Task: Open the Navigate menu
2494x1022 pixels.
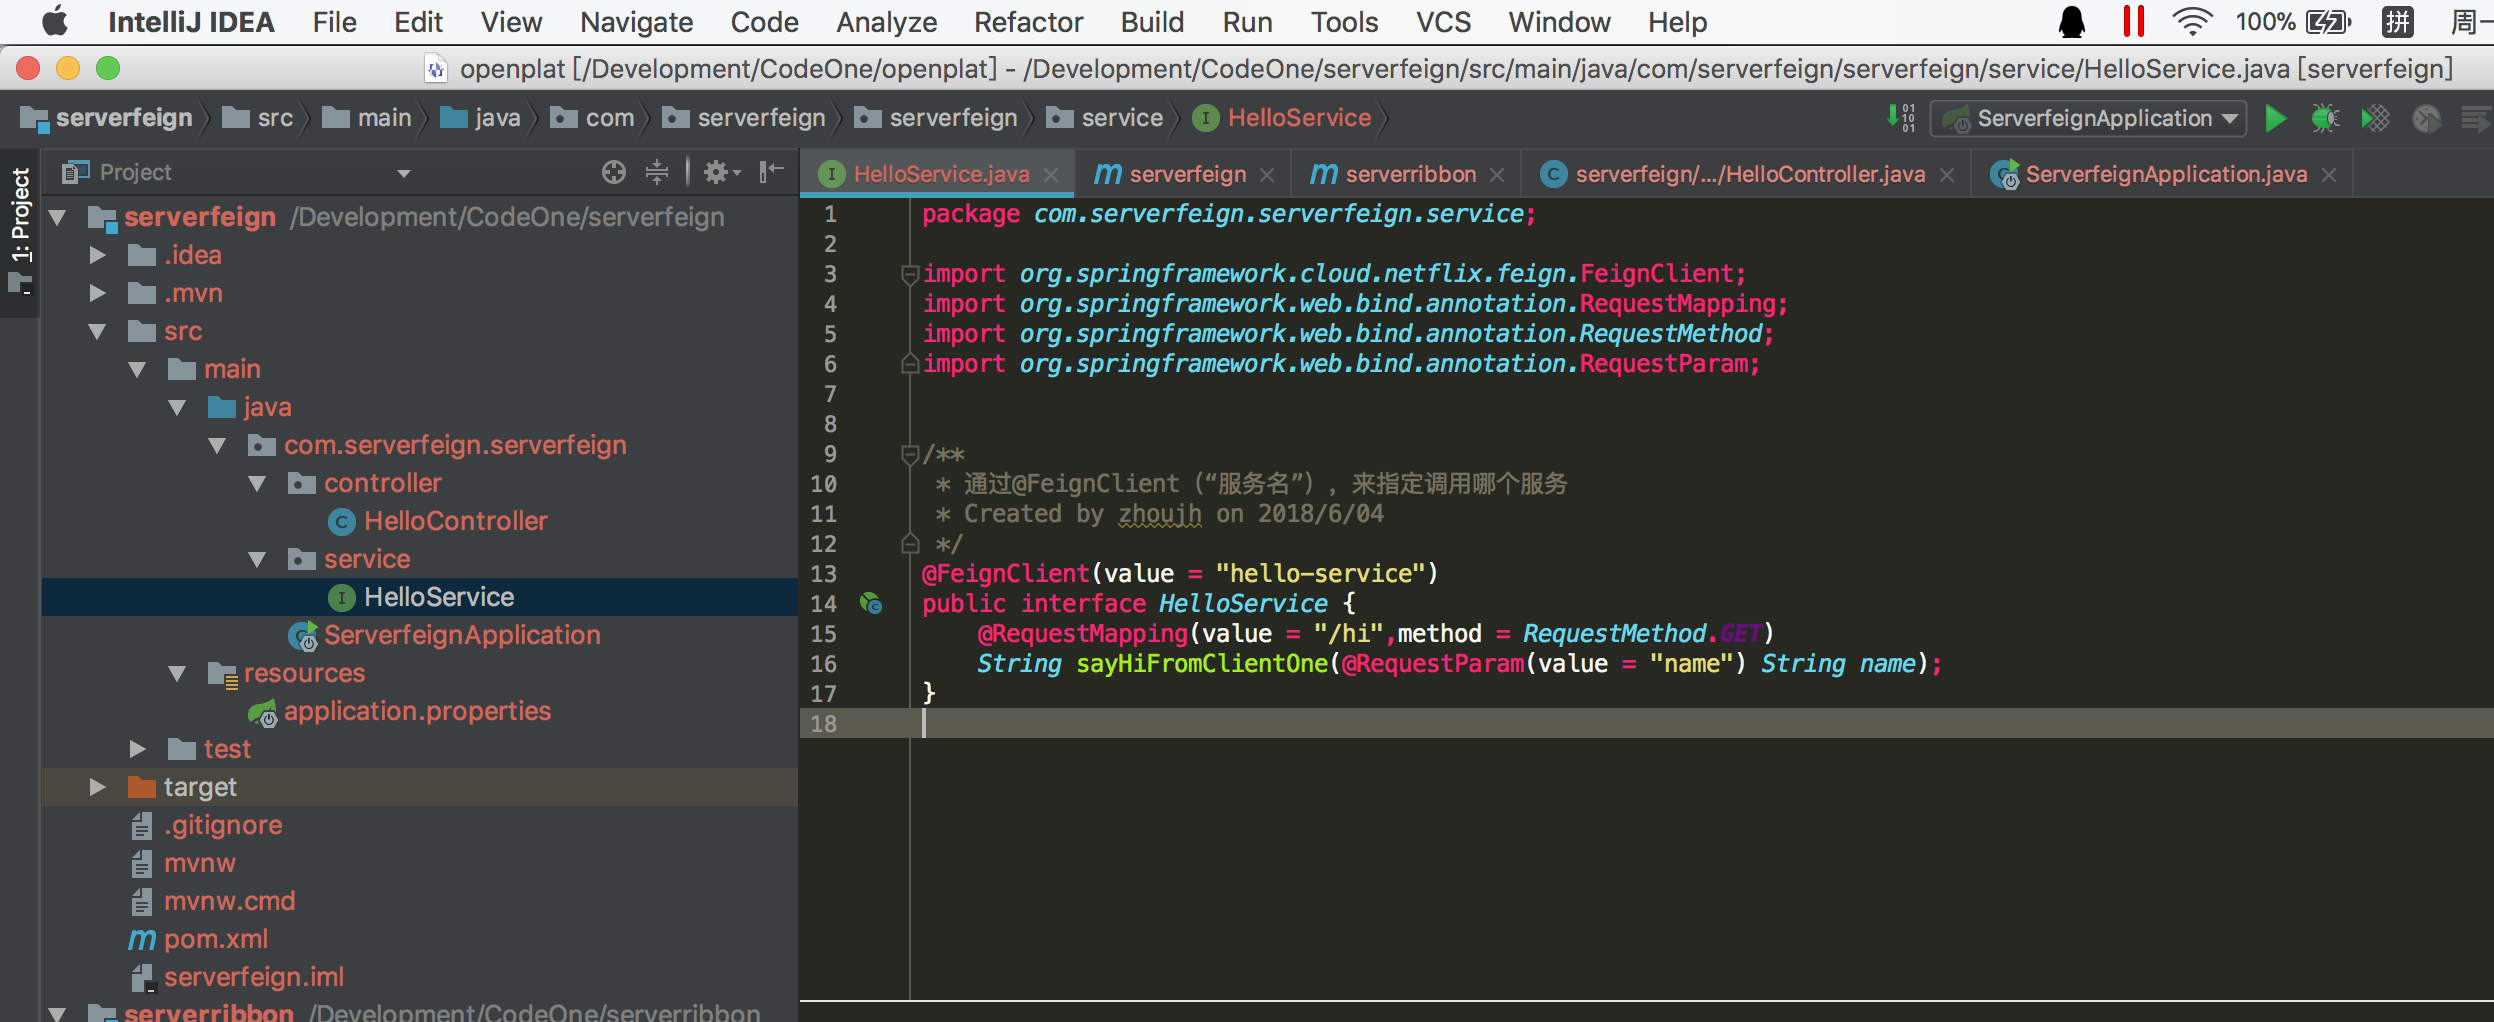Action: 636,22
